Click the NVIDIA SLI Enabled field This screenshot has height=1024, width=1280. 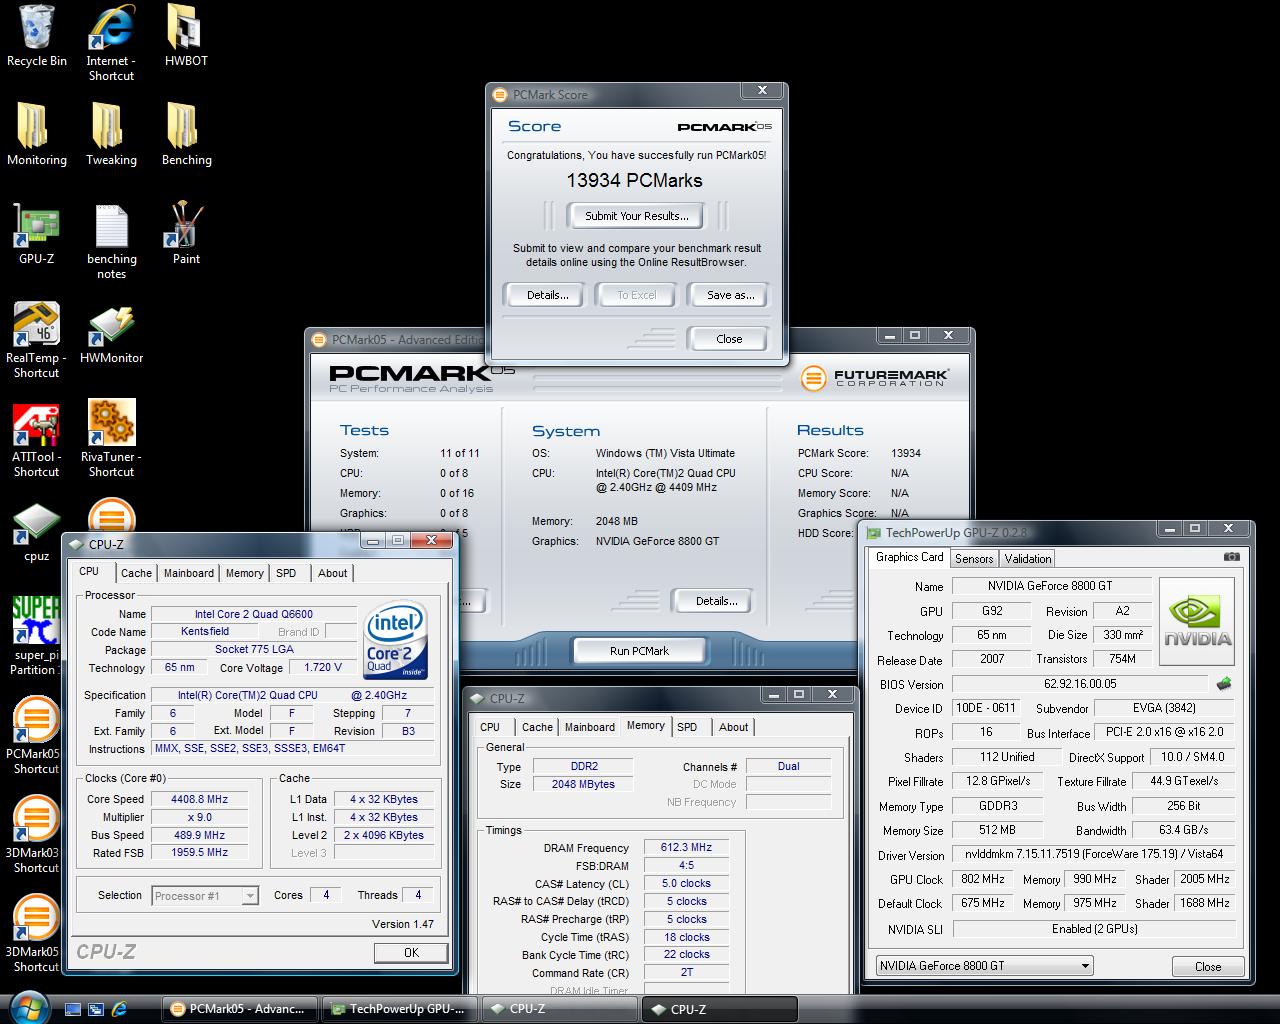click(x=1094, y=929)
